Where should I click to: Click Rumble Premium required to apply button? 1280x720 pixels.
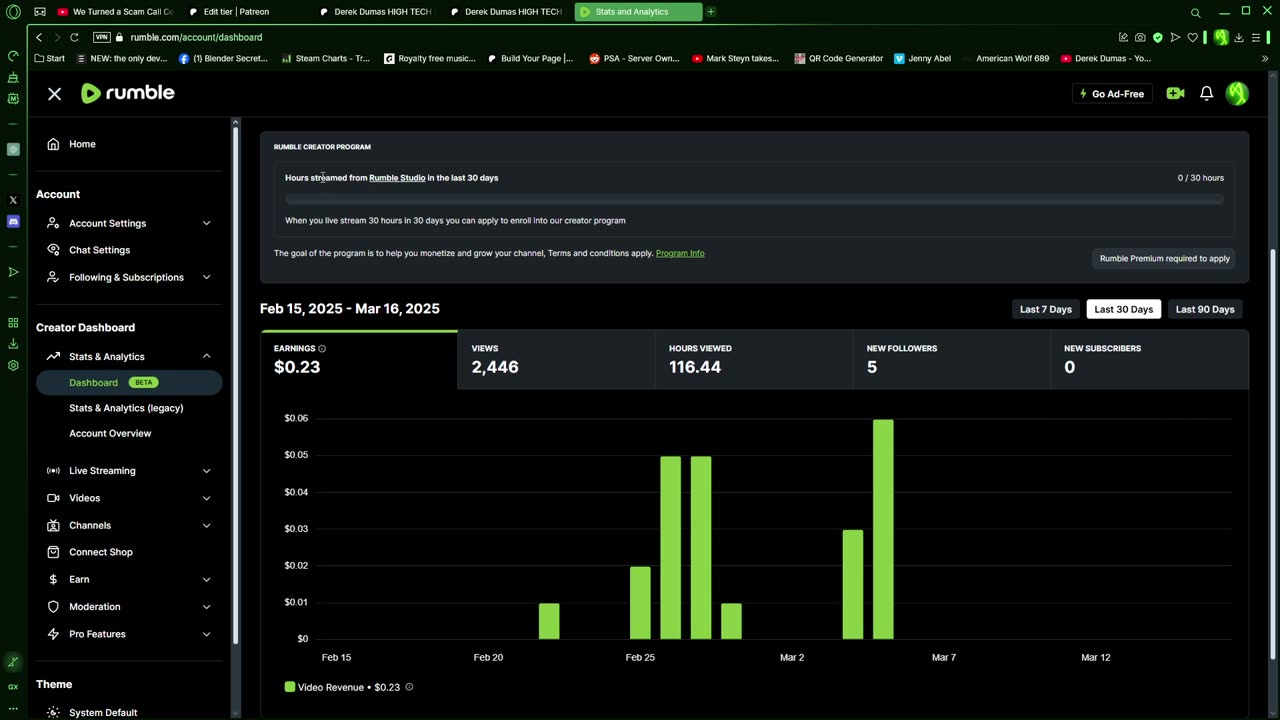tap(1164, 258)
